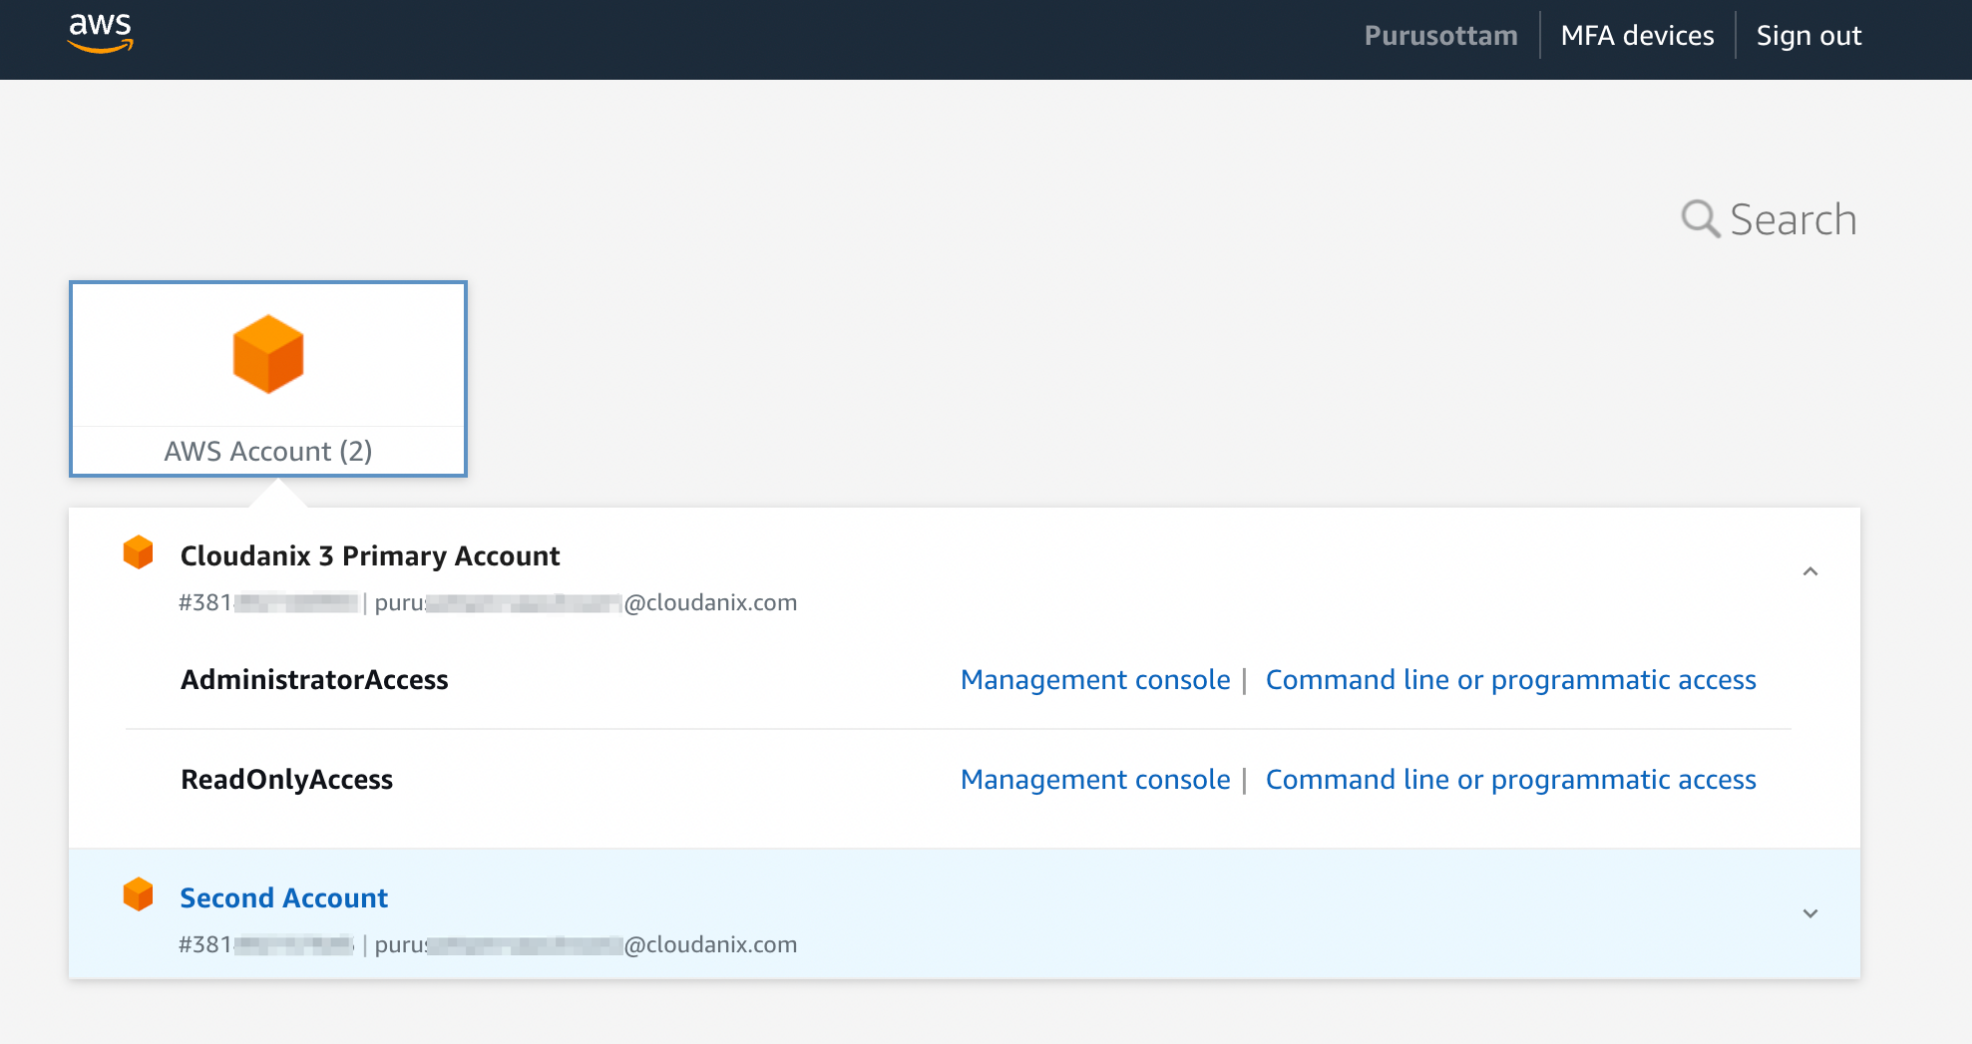
Task: Click the orange cube beside Cloudanix 3 Primary Account
Action: pos(139,551)
